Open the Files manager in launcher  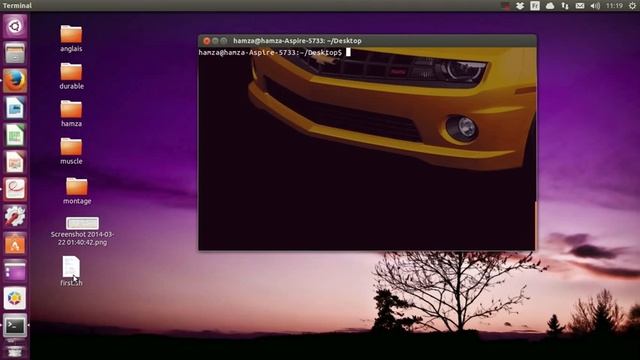[15, 53]
